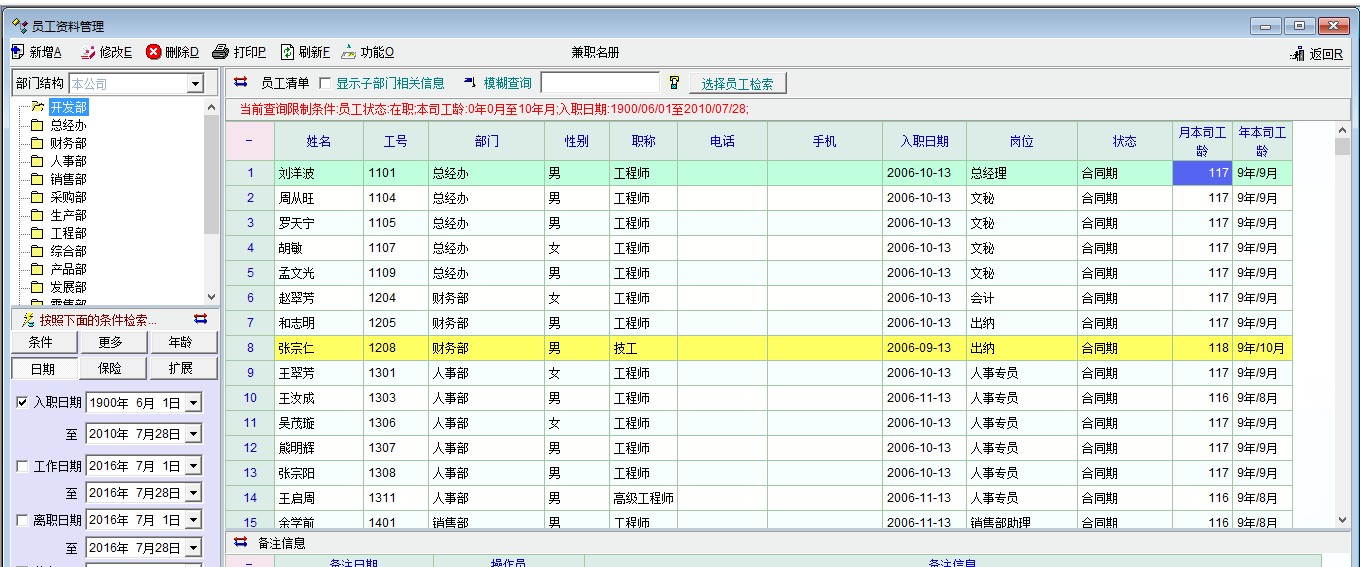Click the 总经办 folder icon in department tree

37,126
